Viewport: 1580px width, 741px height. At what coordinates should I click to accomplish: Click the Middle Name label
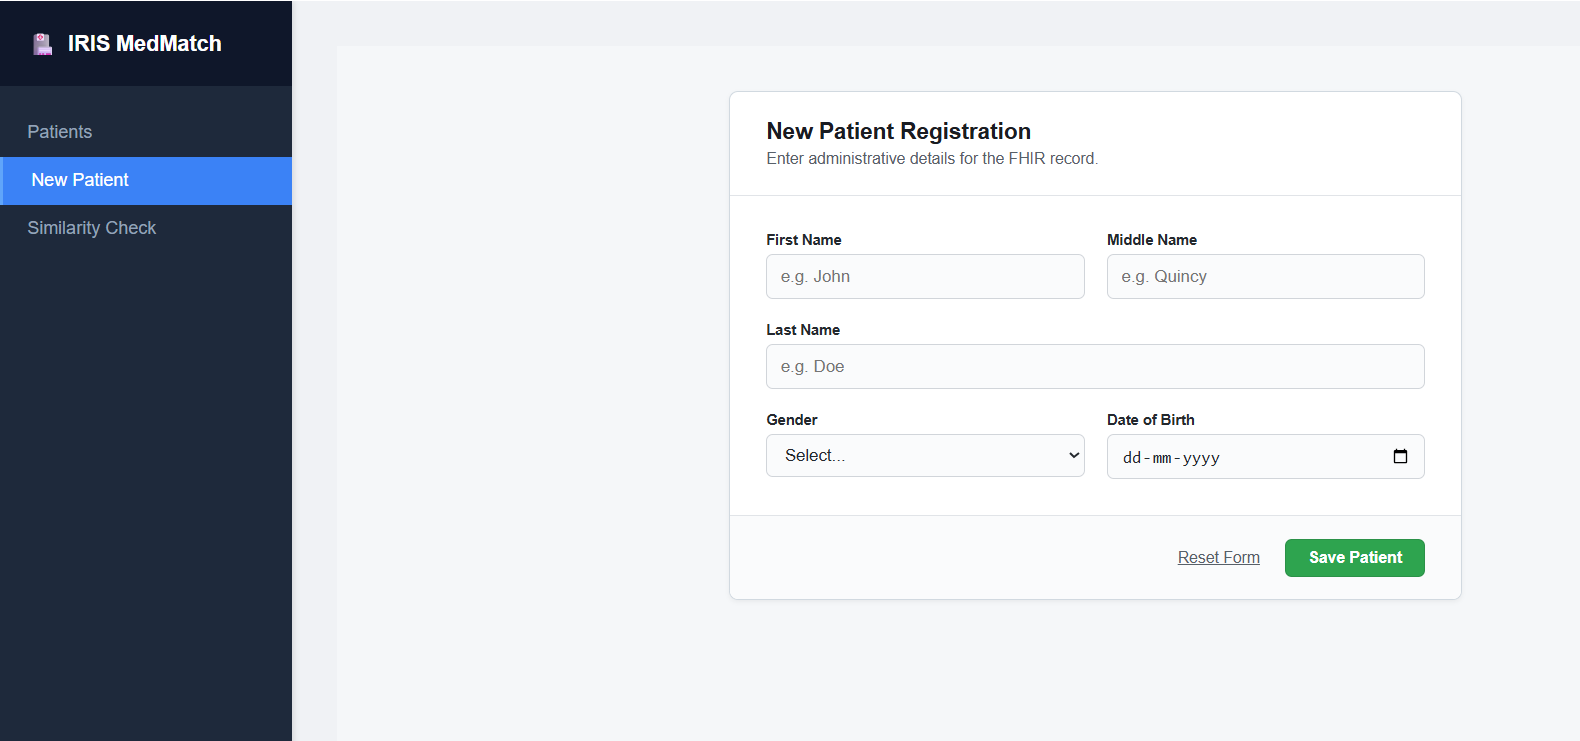1151,240
